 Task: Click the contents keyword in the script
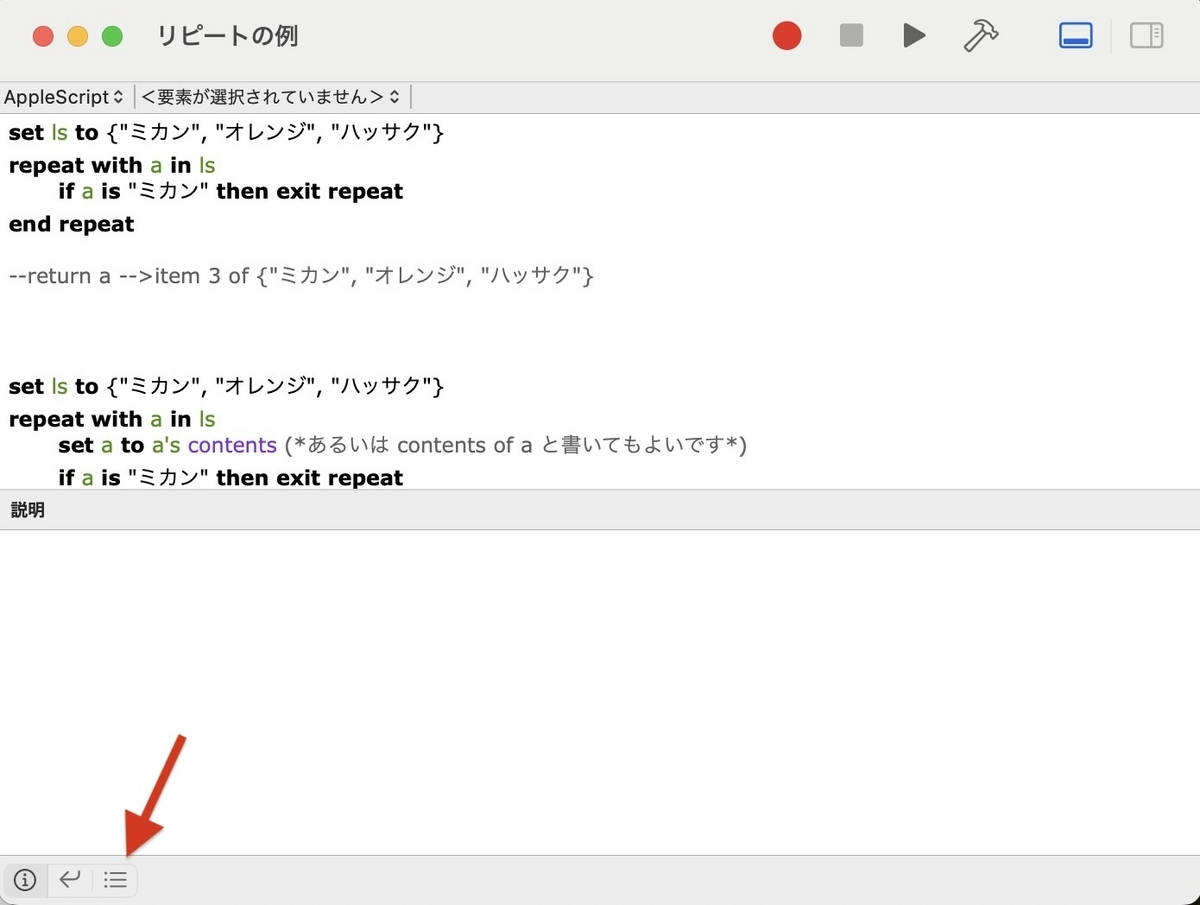coord(232,445)
